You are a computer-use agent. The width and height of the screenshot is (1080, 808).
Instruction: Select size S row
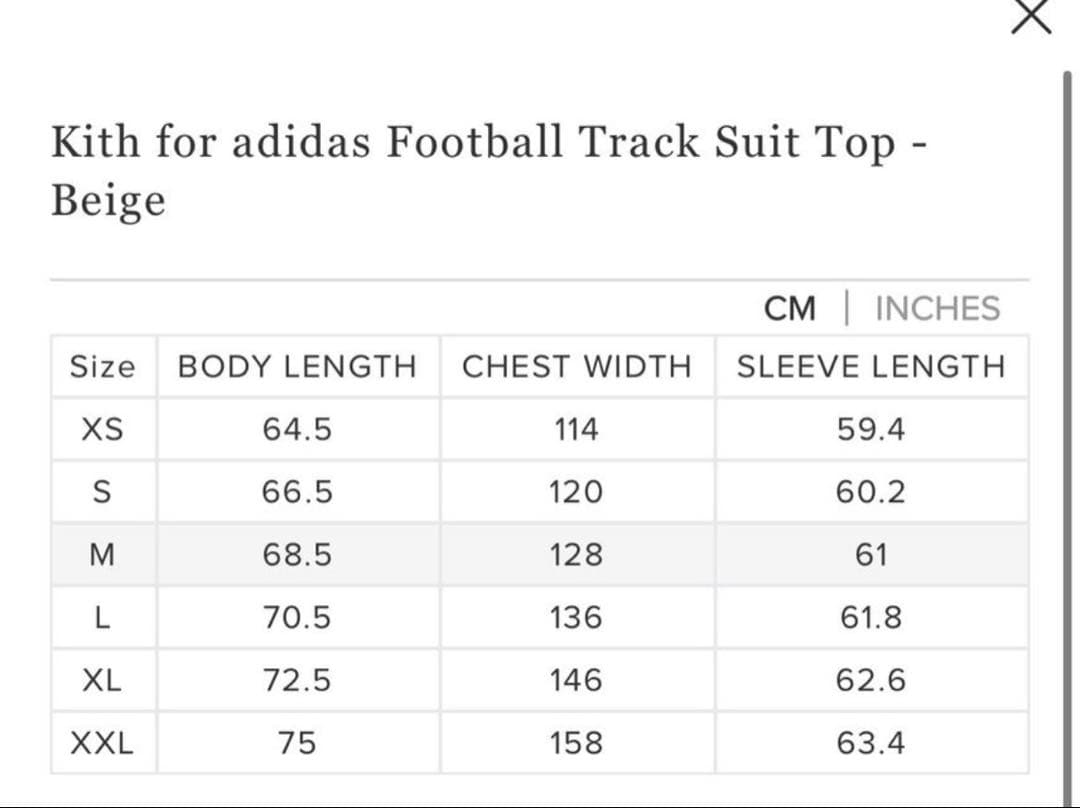coord(103,491)
